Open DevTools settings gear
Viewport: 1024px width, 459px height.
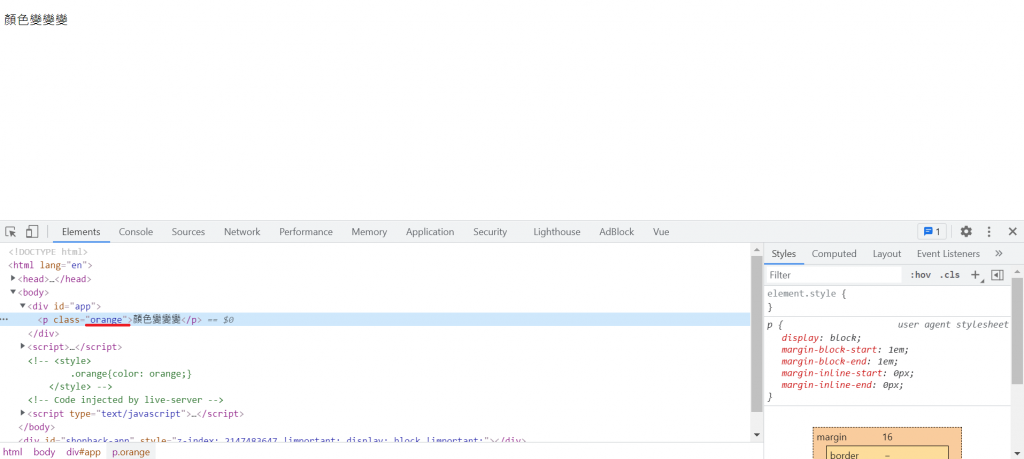[966, 231]
